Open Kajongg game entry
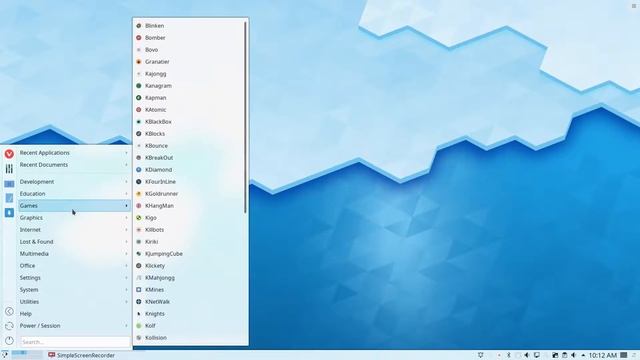This screenshot has height=360, width=640. tap(189, 74)
